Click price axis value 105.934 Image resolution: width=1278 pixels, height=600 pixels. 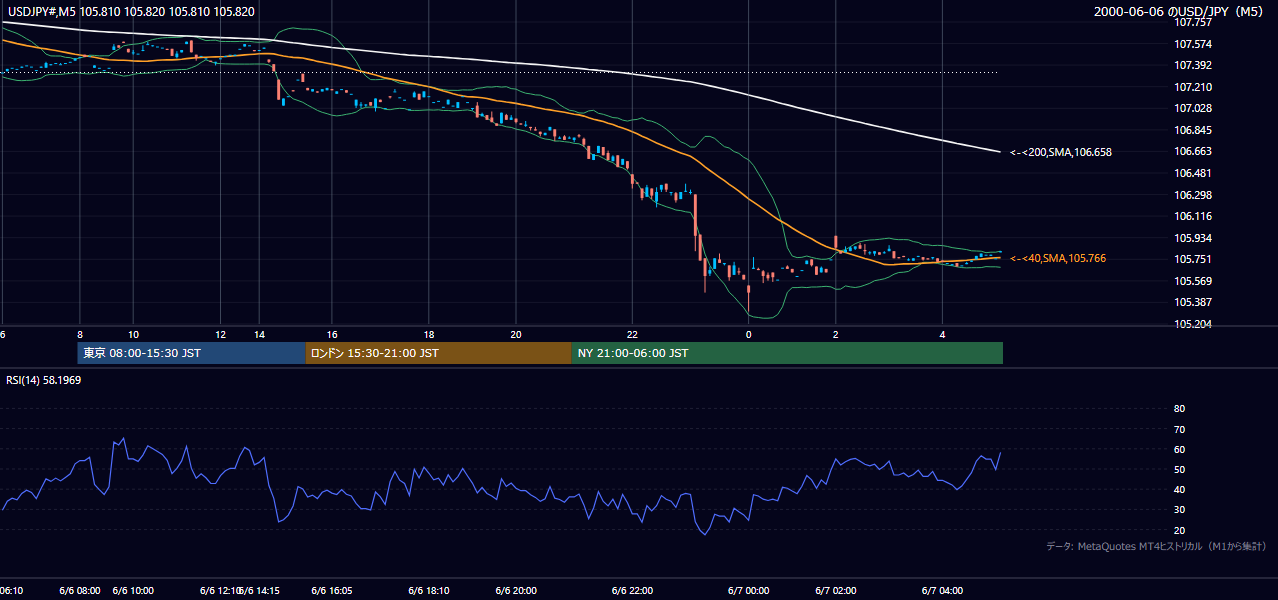click(1192, 238)
